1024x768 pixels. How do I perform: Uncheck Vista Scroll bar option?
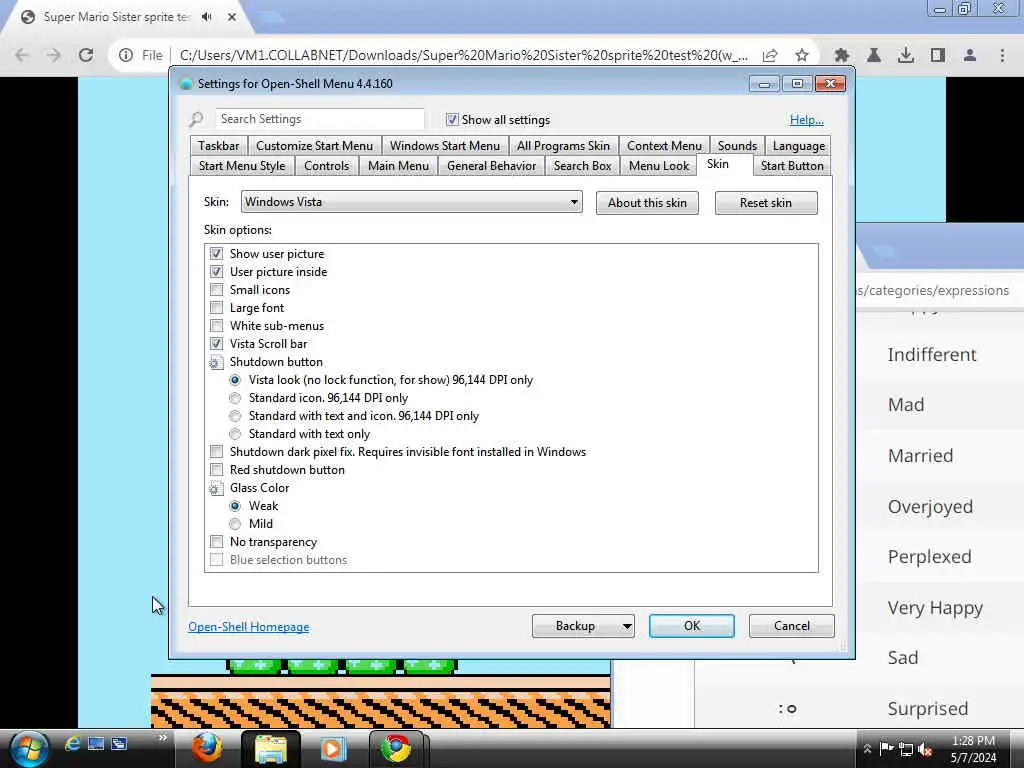(216, 344)
